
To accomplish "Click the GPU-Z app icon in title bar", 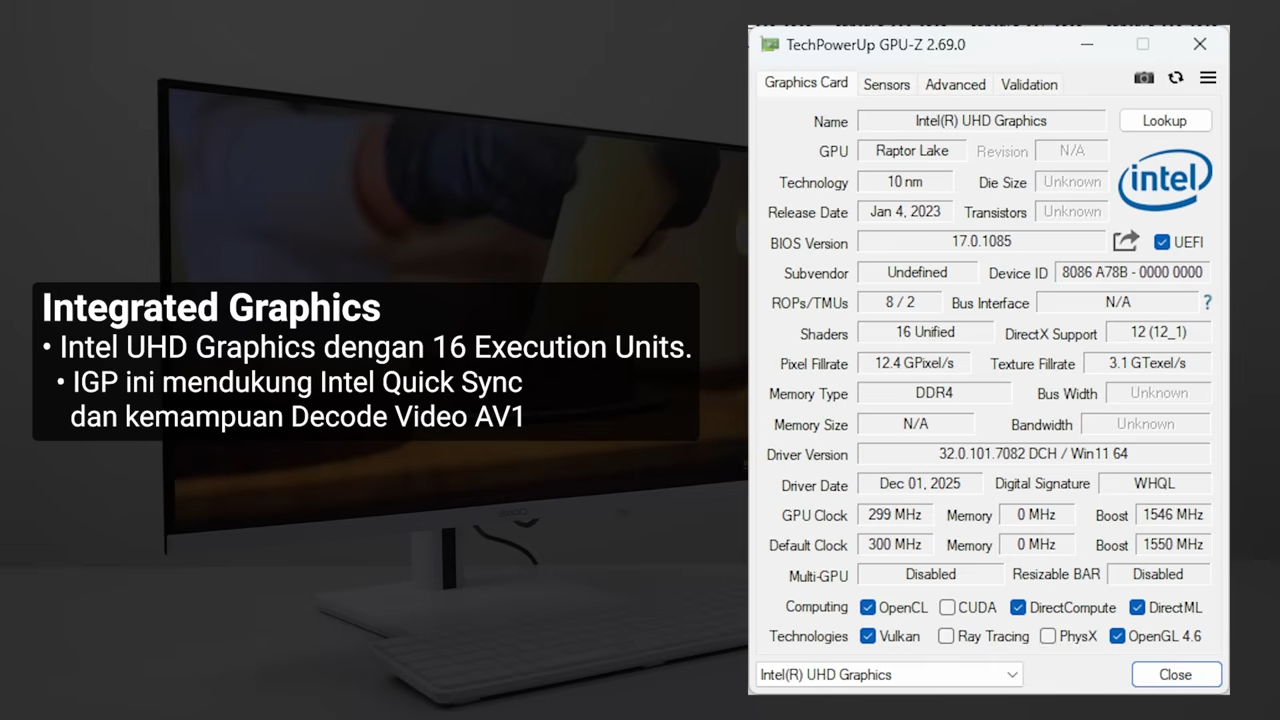I will 769,44.
